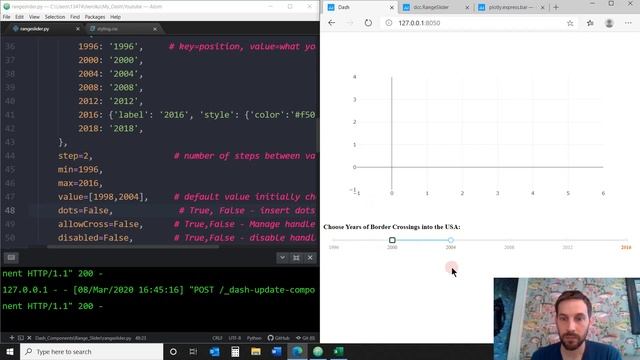Click the left range slider handle at 2000
Viewport: 640px width, 360px height.
392,240
